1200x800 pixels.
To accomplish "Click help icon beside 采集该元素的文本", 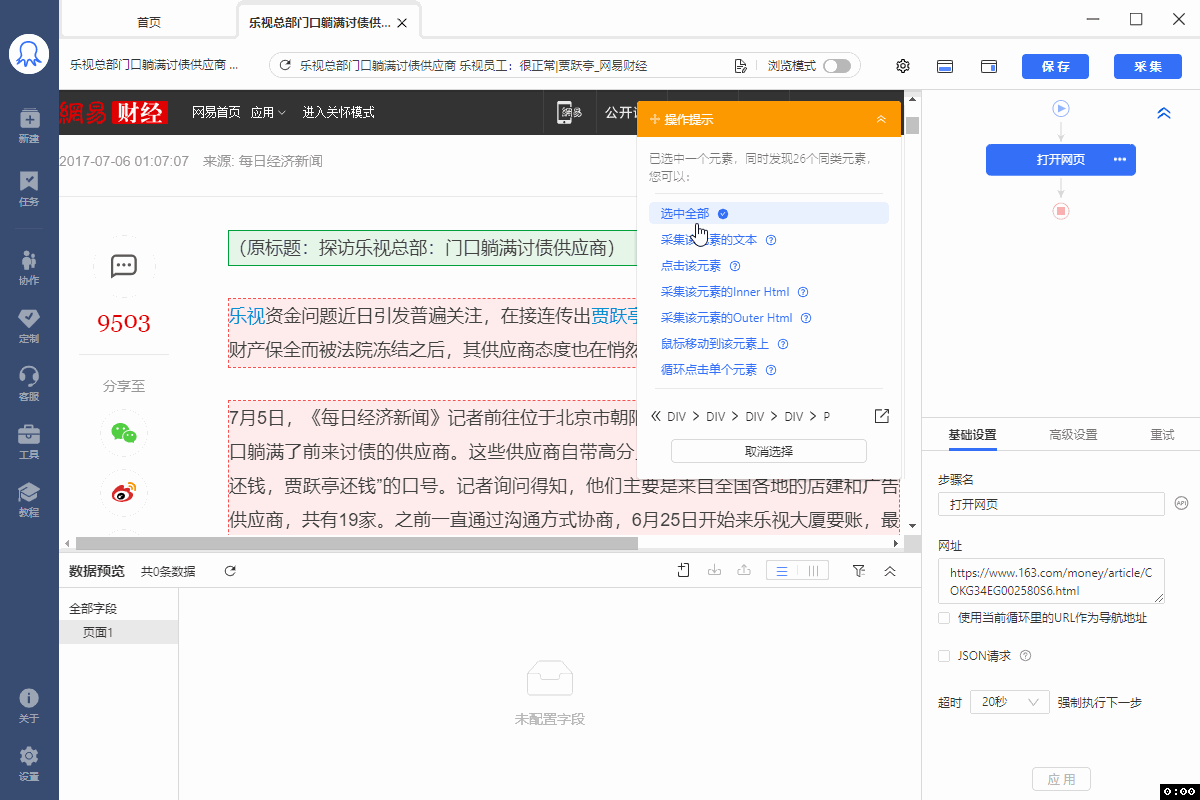I will click(771, 240).
